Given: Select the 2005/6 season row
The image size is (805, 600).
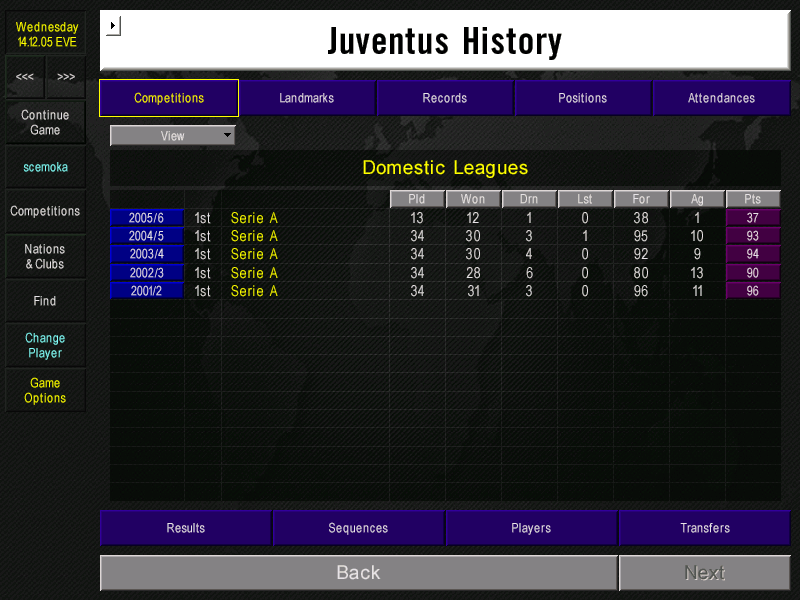Looking at the screenshot, I should click(x=146, y=218).
